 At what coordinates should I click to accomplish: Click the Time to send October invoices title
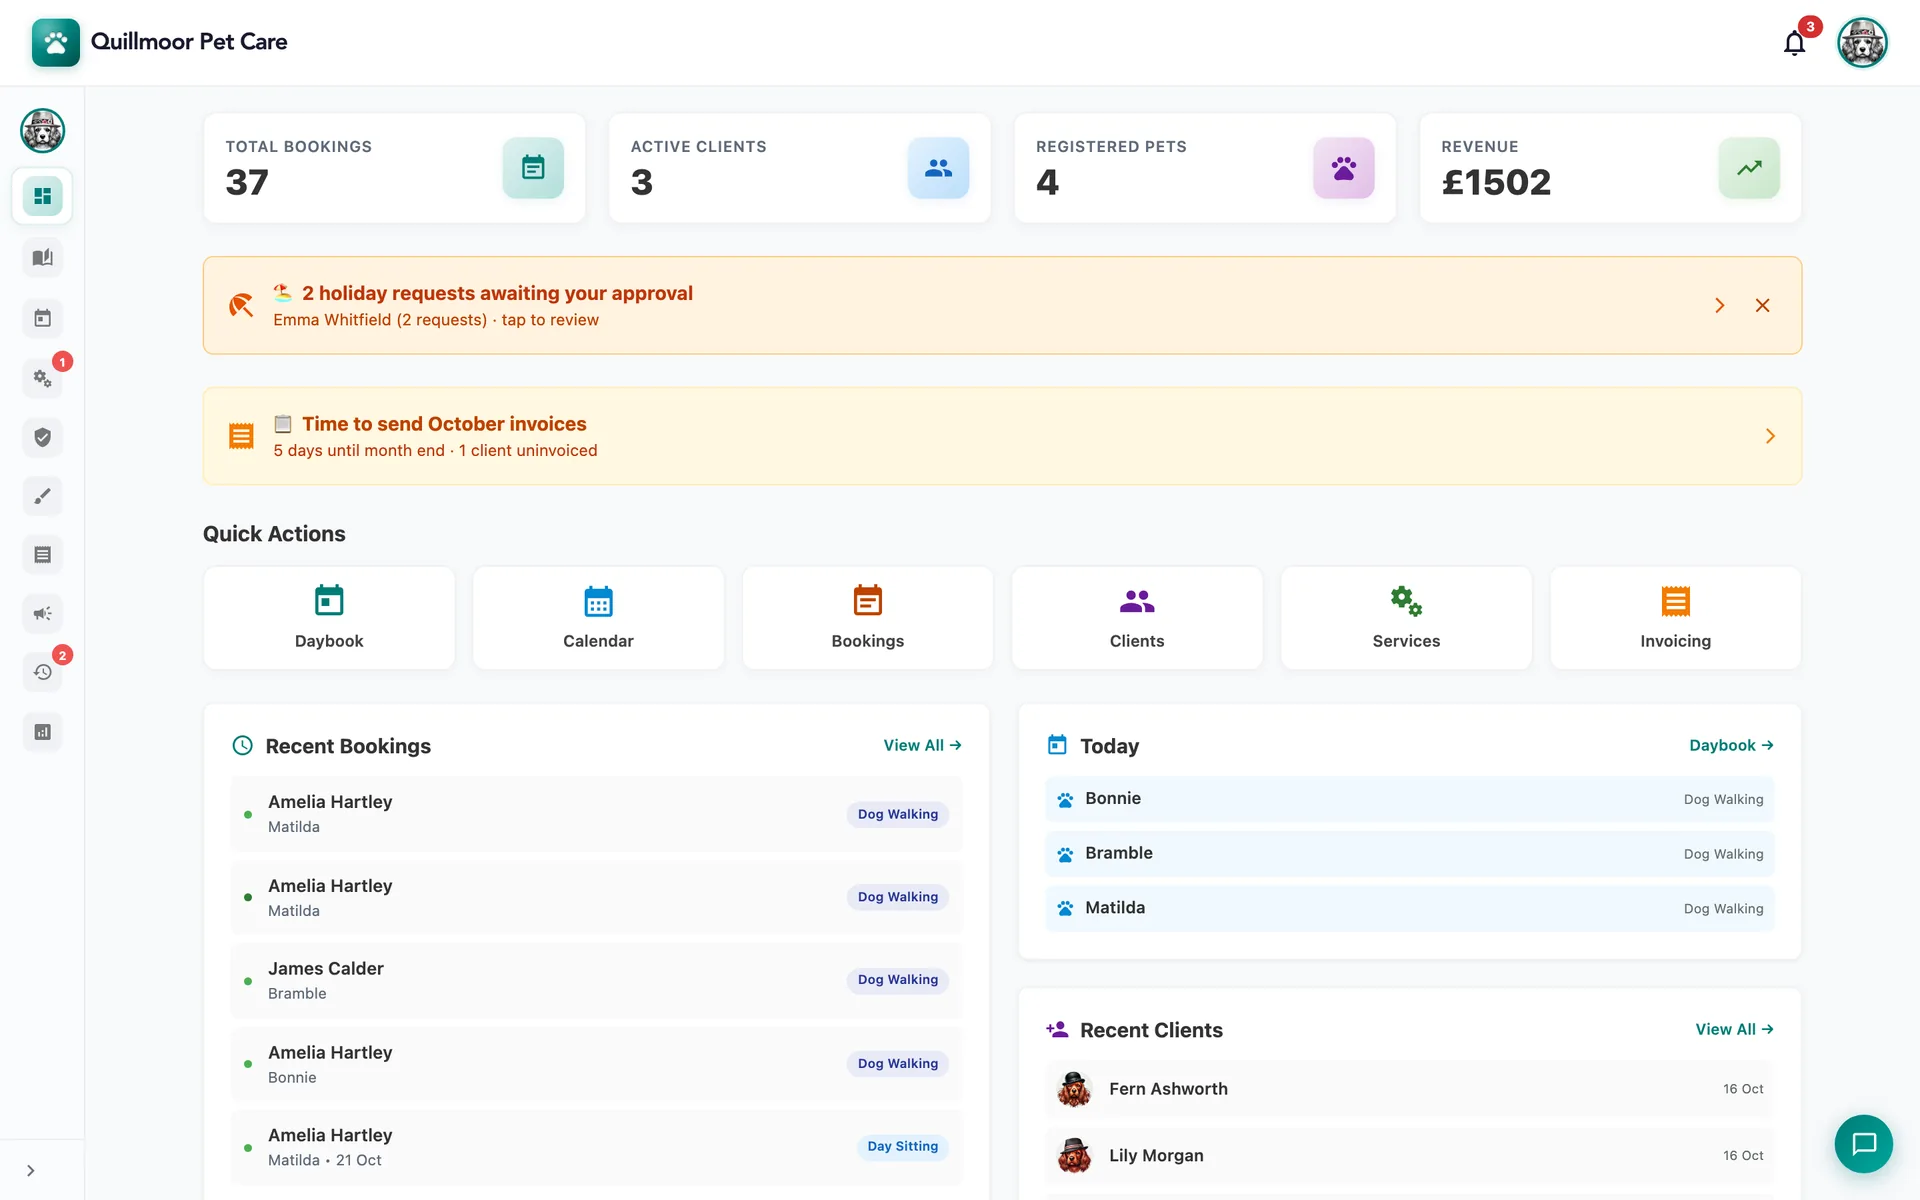click(444, 424)
